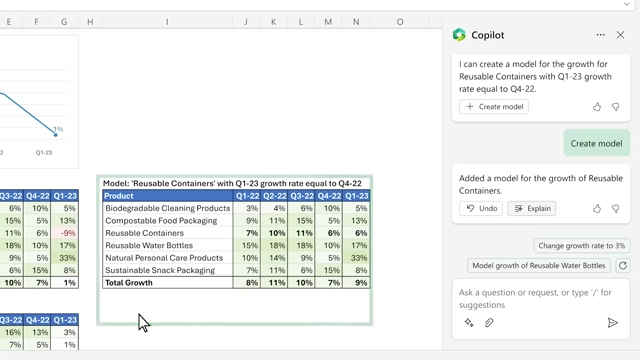Undo the added model

[480, 209]
